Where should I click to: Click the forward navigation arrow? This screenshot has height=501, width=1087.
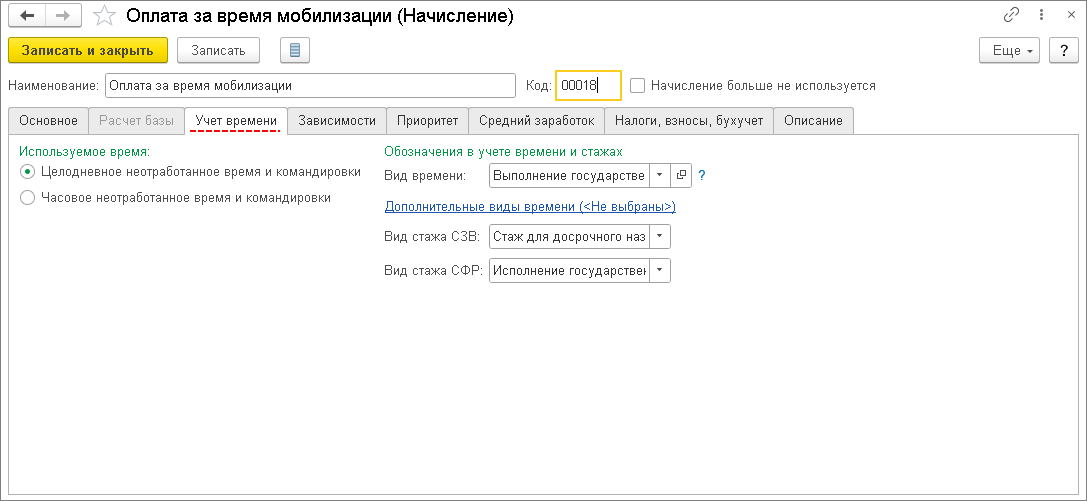tap(63, 16)
